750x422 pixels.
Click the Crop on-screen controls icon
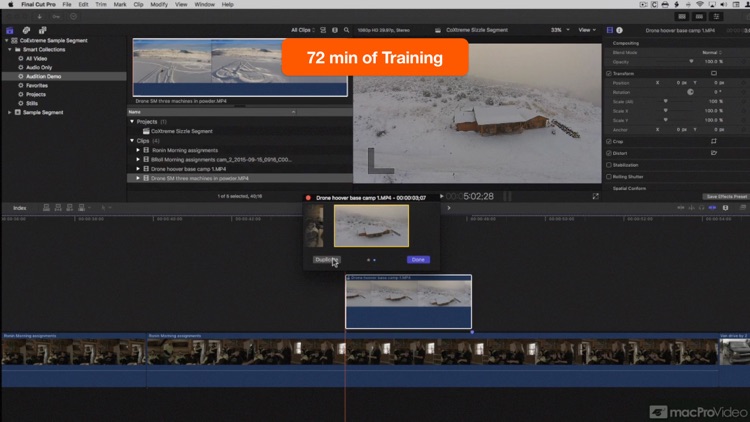pos(714,141)
